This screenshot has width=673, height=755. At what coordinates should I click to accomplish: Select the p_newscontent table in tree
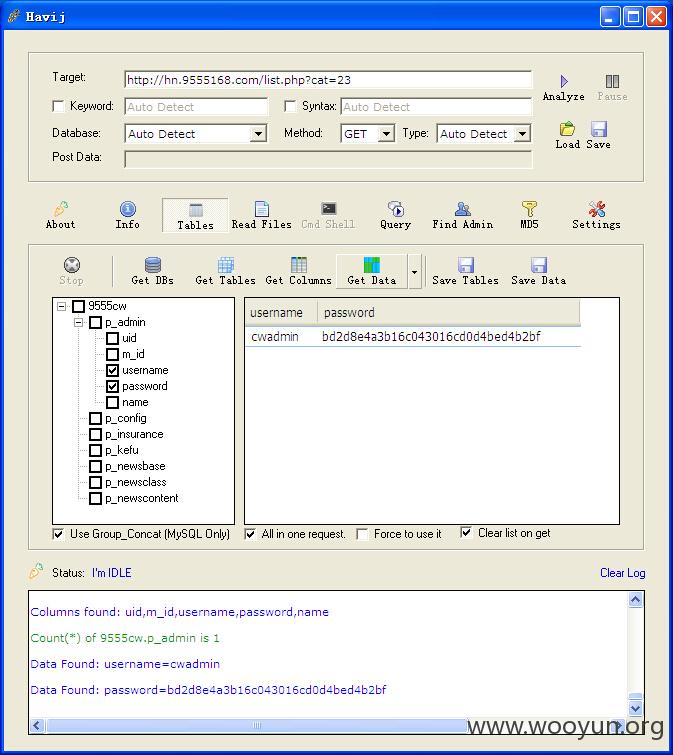click(142, 498)
